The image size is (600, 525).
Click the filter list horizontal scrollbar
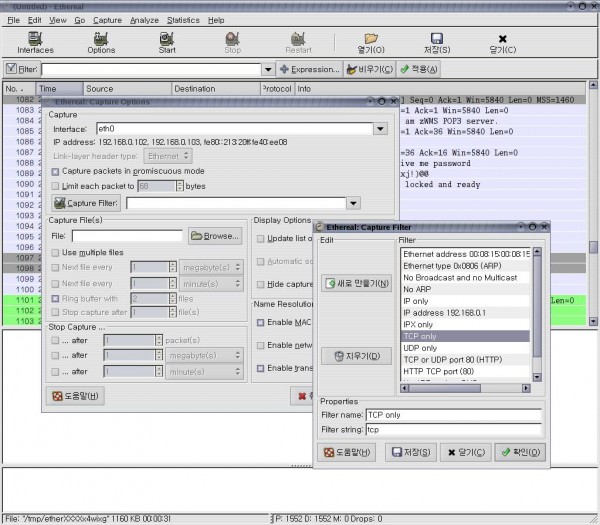pyautogui.click(x=465, y=388)
